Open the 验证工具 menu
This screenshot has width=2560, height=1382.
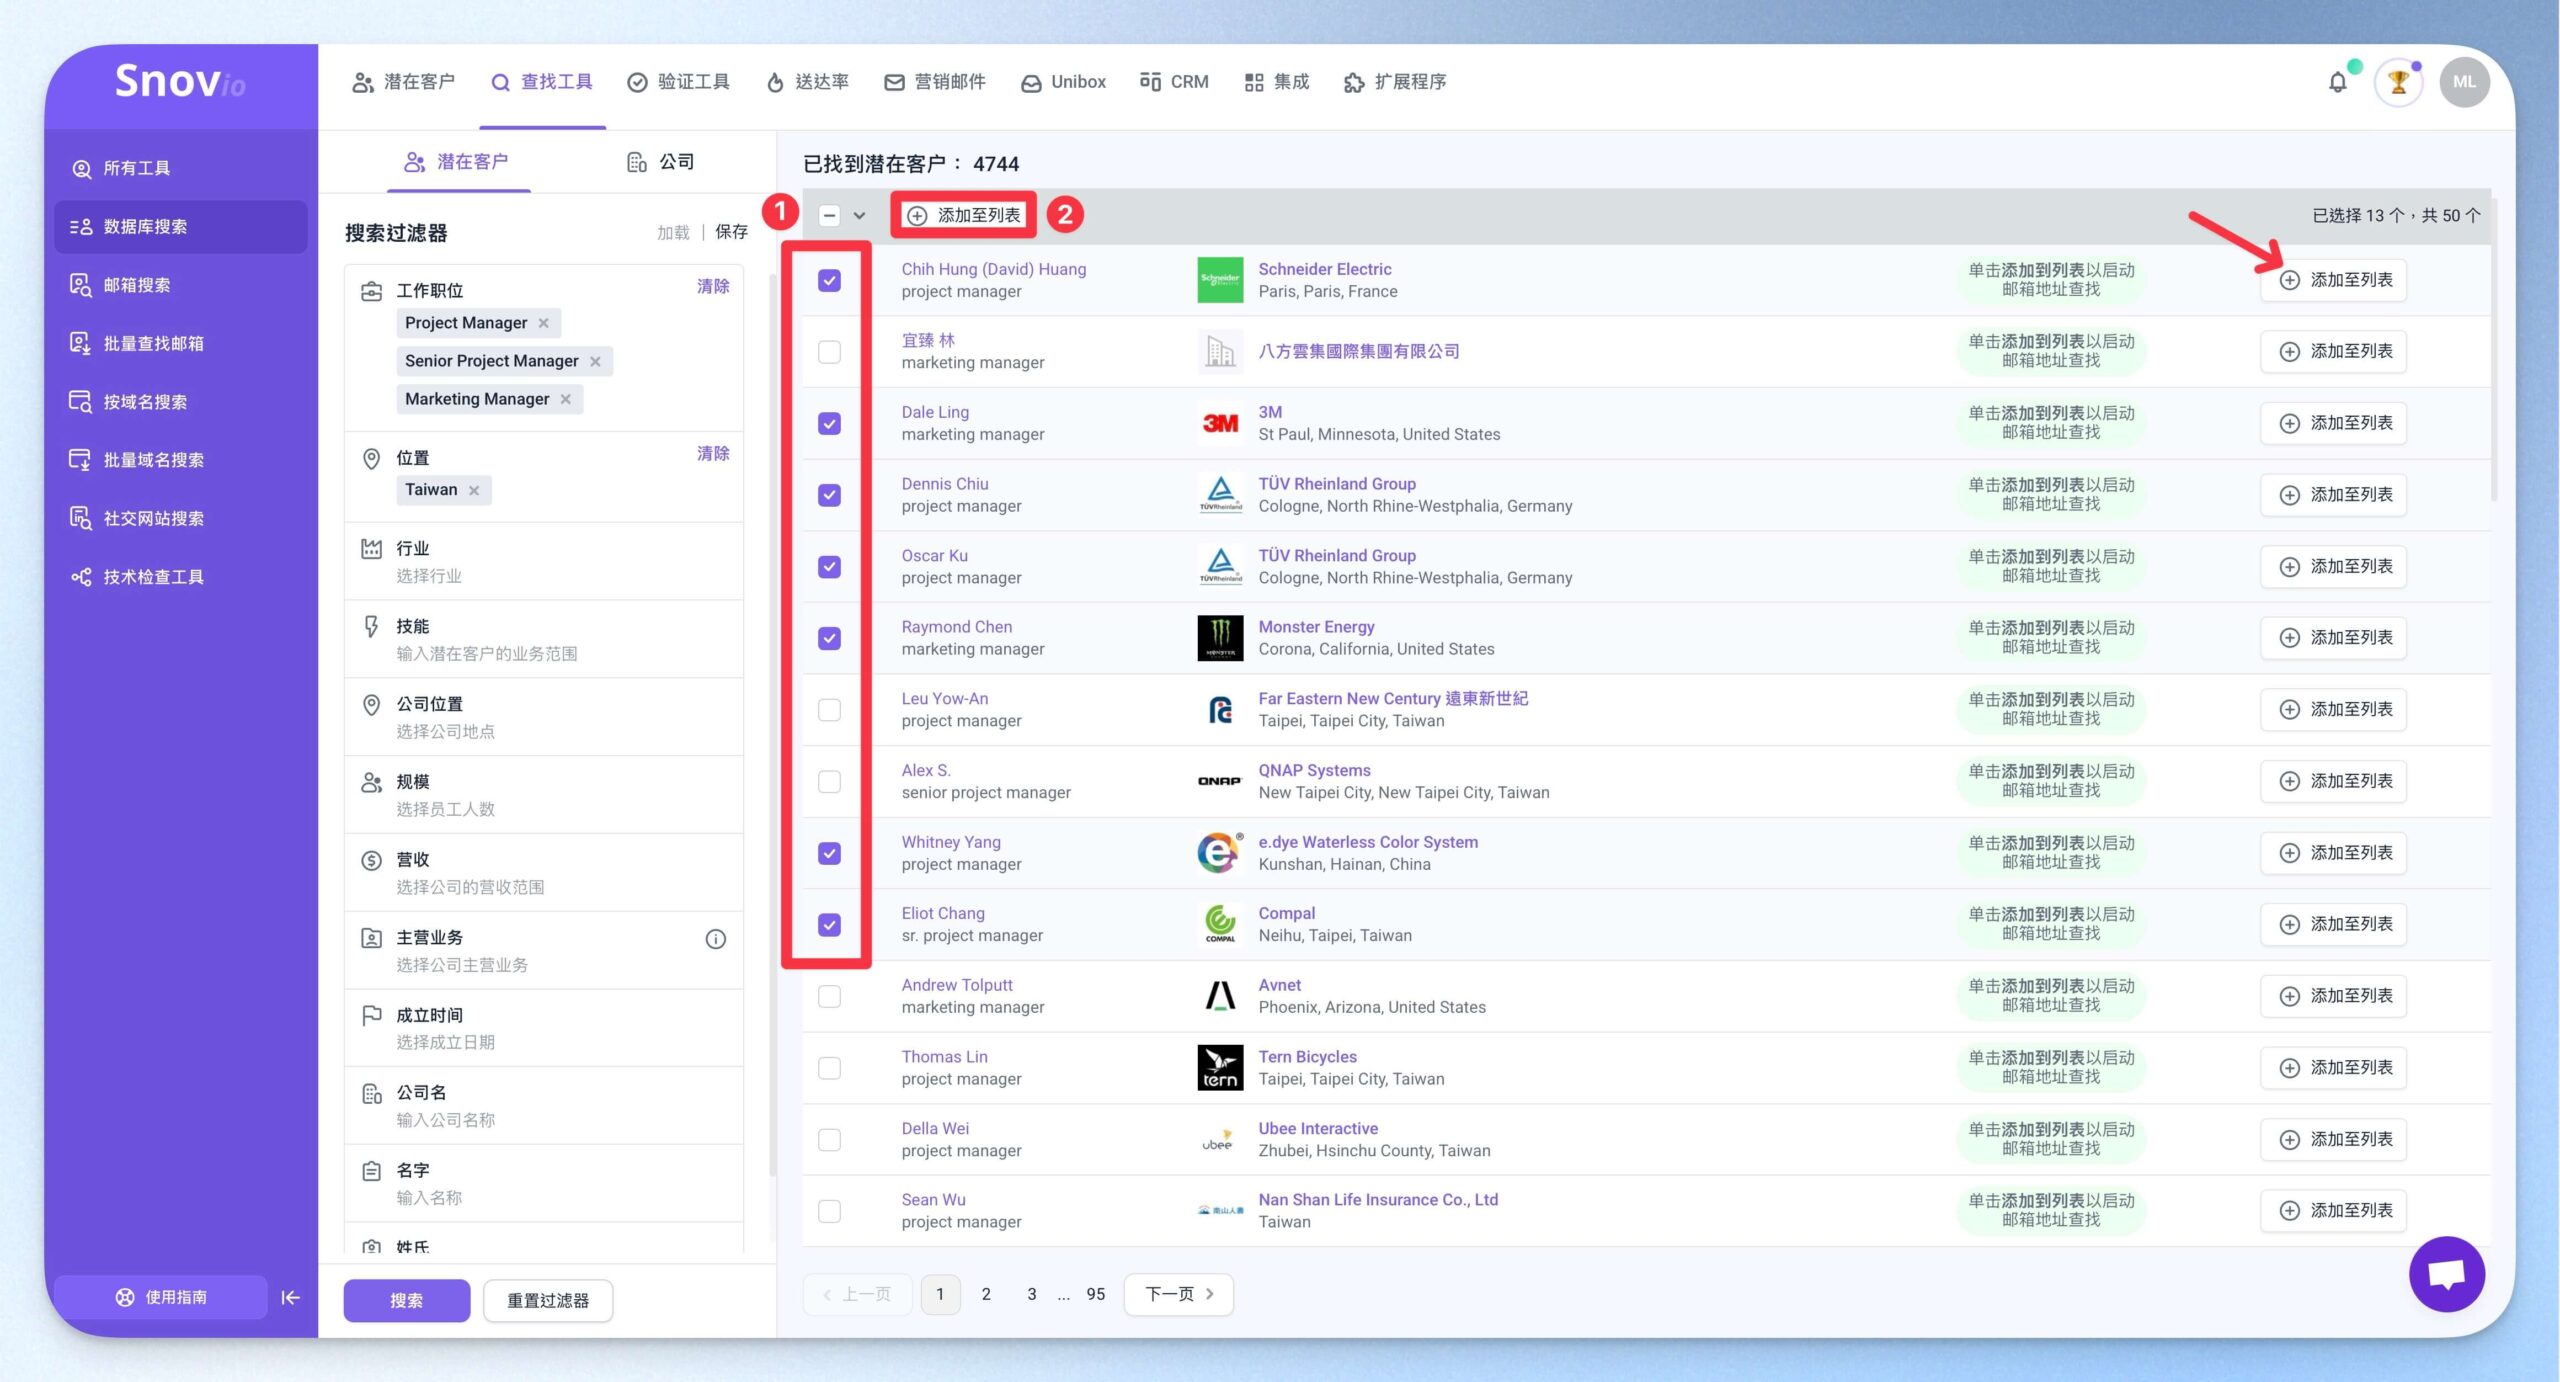pyautogui.click(x=679, y=82)
